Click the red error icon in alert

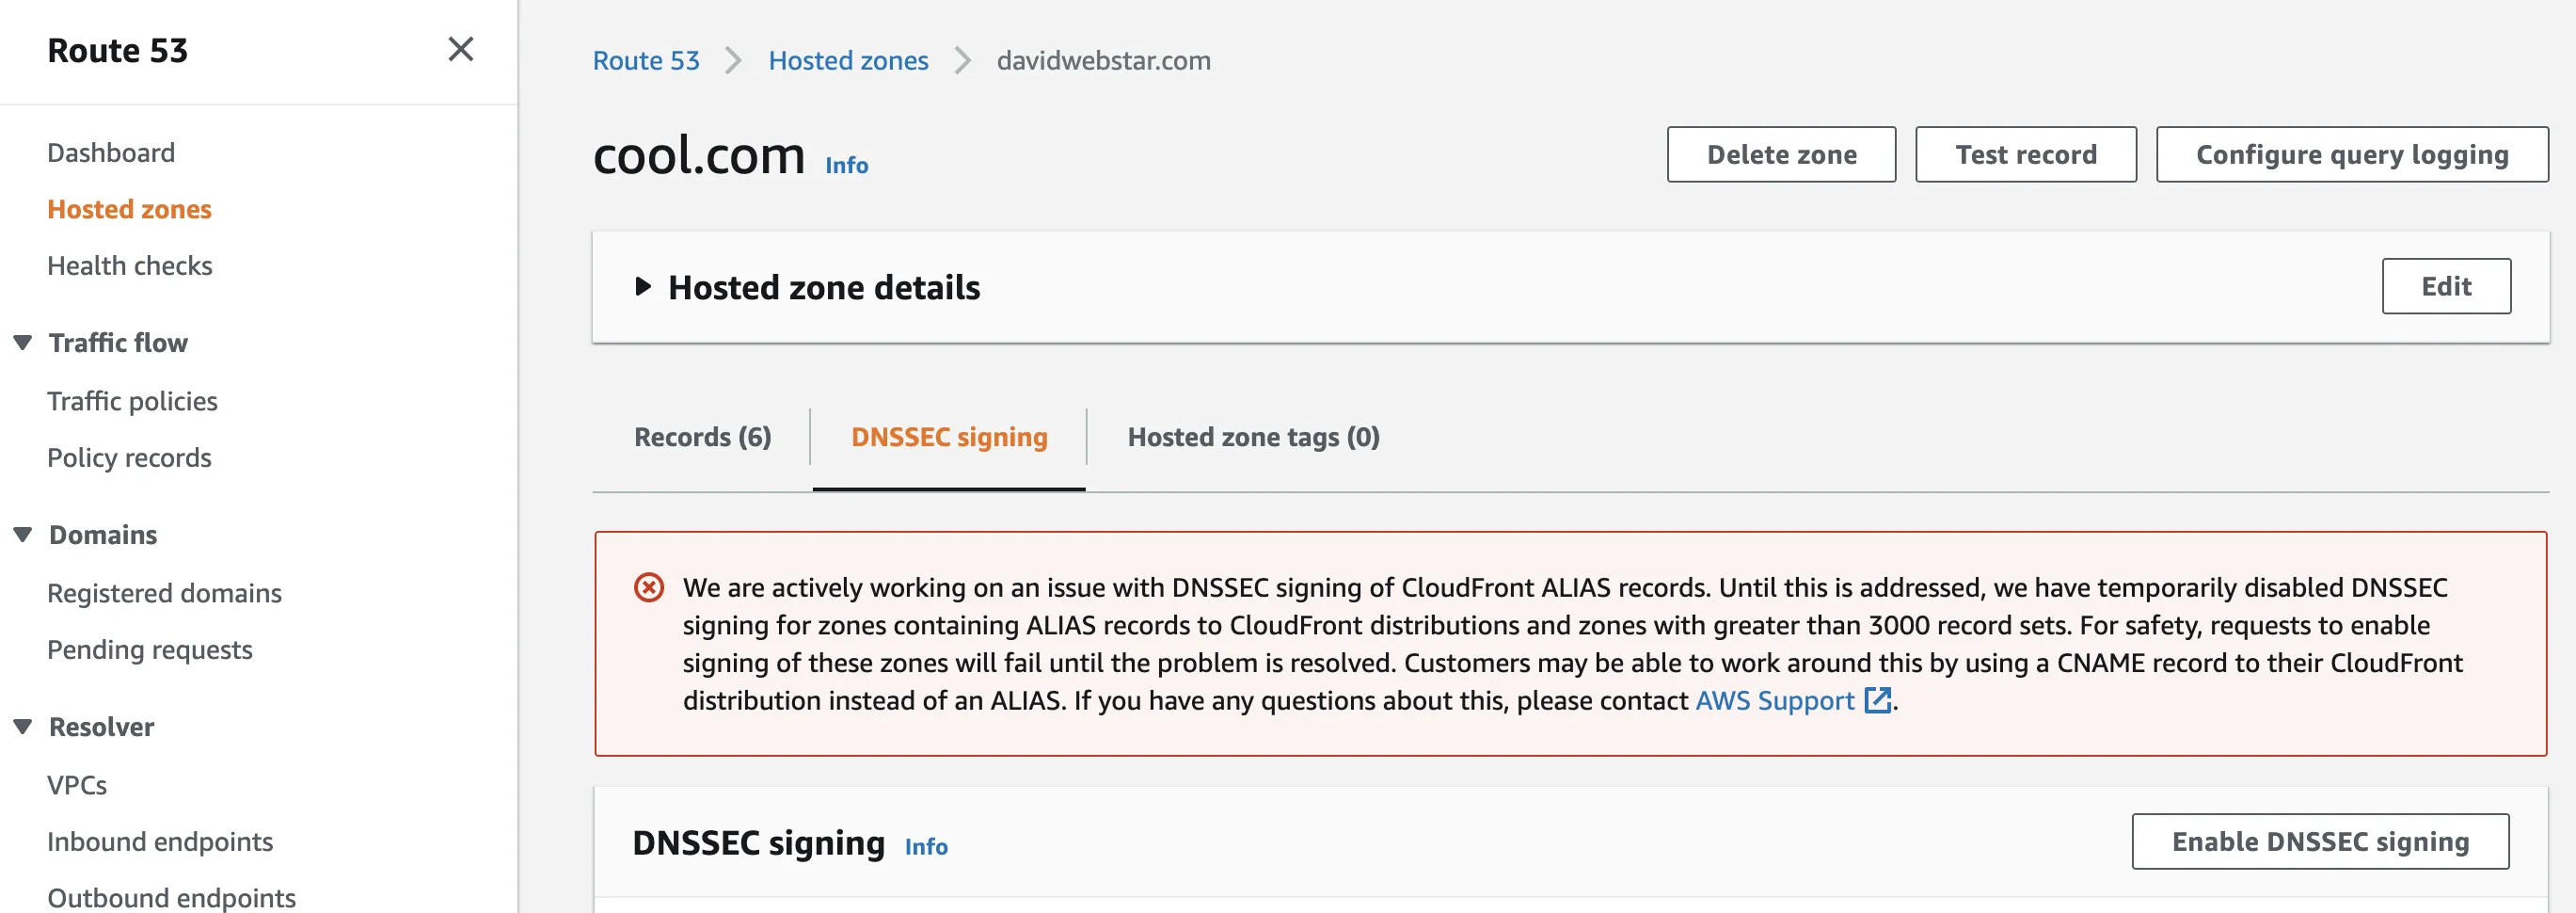tap(649, 587)
